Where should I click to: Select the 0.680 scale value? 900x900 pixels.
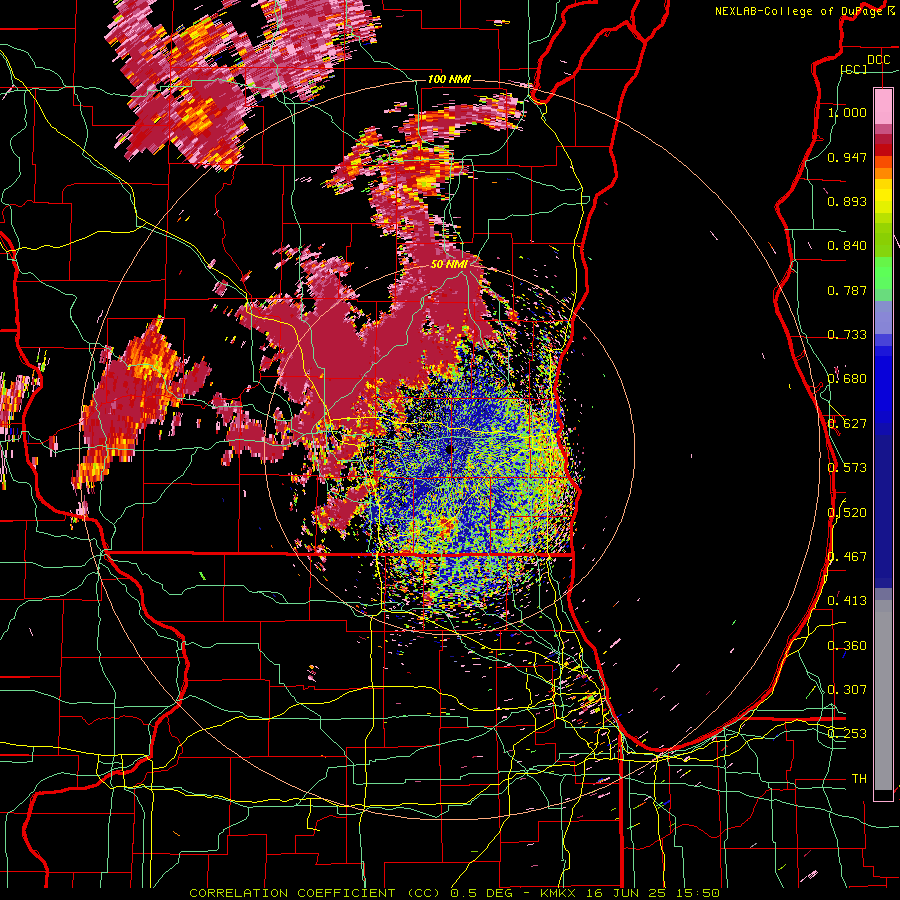tap(847, 379)
